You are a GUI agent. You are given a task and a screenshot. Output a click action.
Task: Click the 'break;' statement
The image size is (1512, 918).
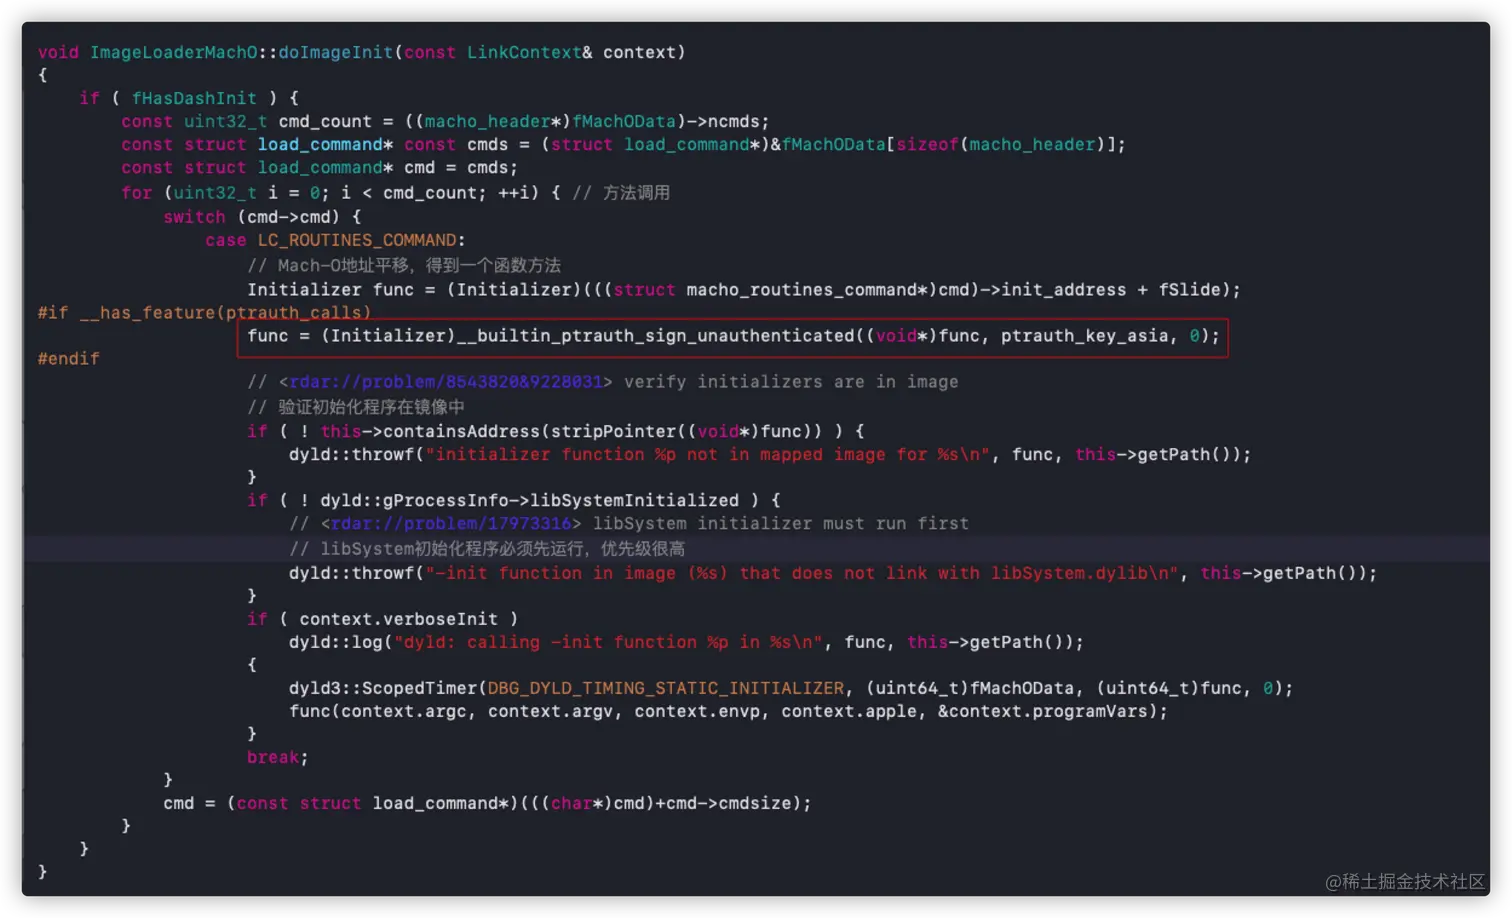(278, 757)
